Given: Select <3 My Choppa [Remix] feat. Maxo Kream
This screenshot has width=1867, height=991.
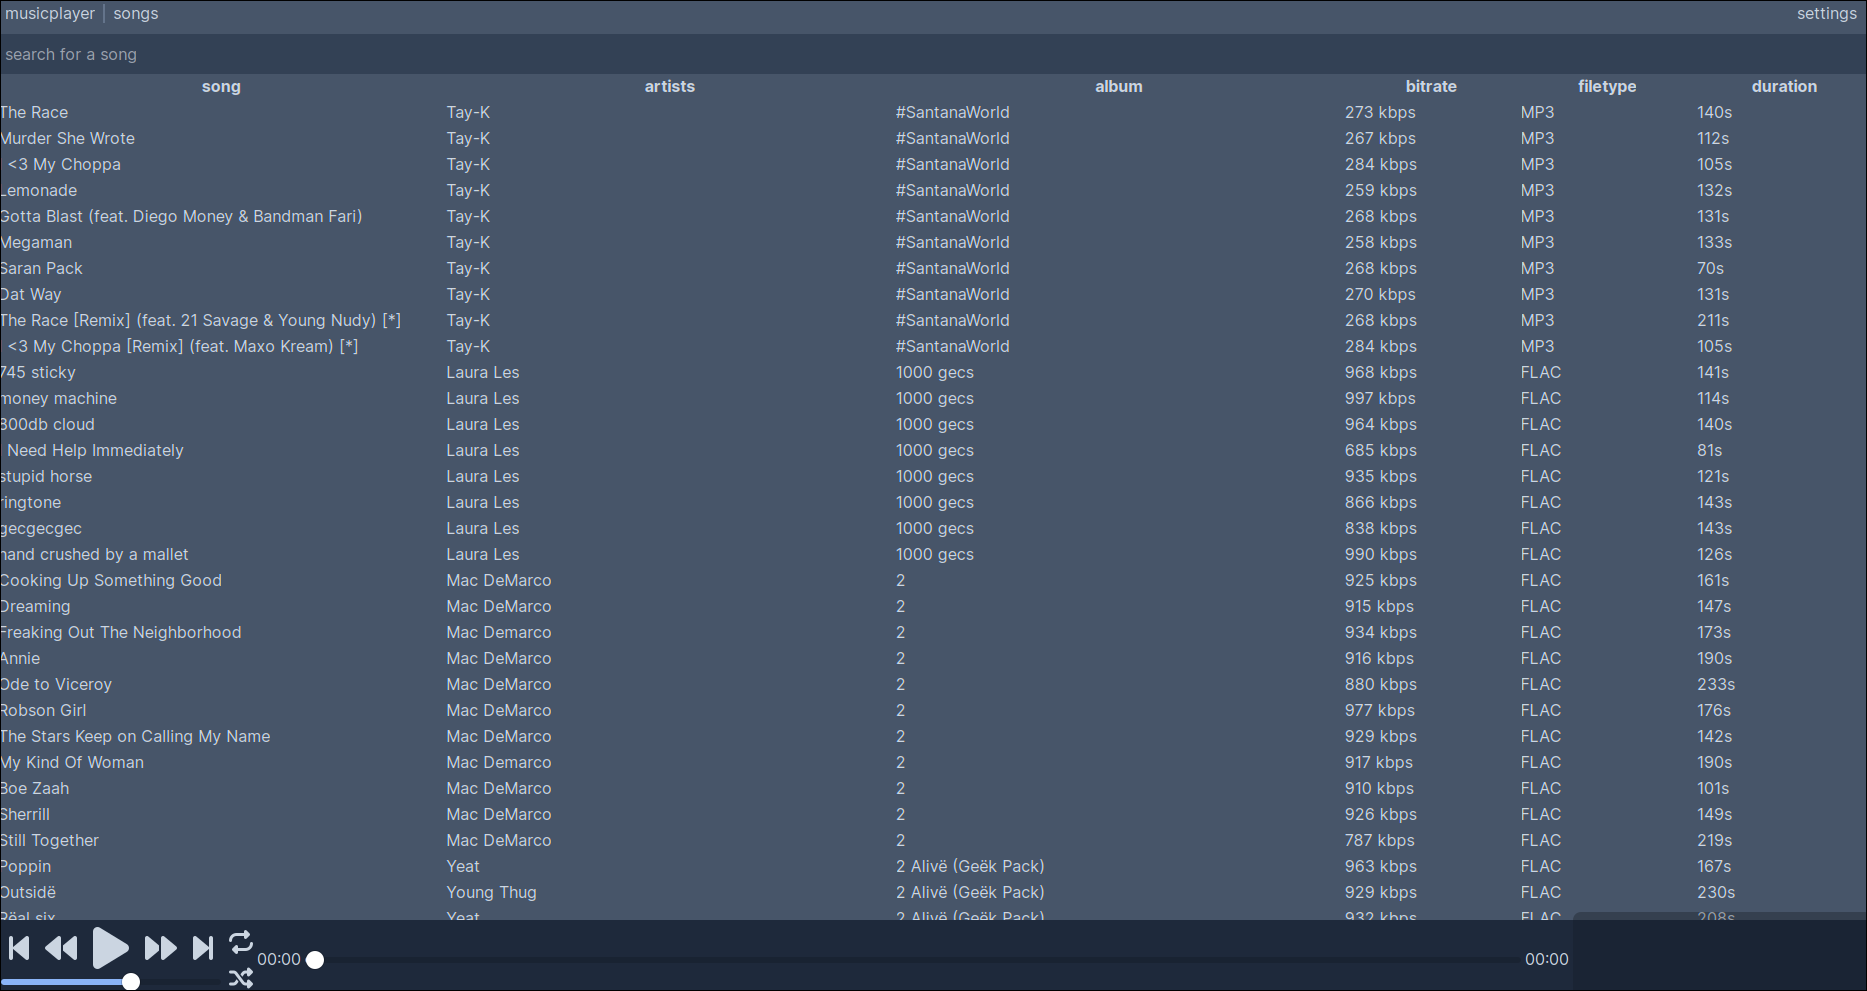Looking at the screenshot, I should pyautogui.click(x=183, y=347).
